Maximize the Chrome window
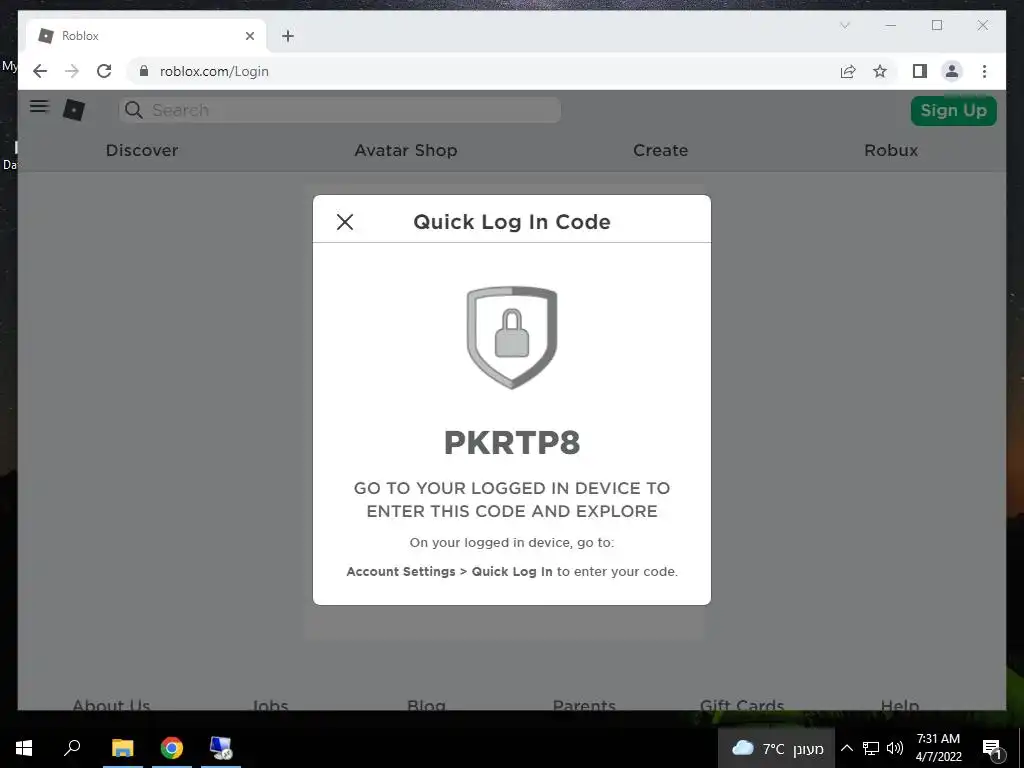1024x768 pixels. (x=936, y=25)
